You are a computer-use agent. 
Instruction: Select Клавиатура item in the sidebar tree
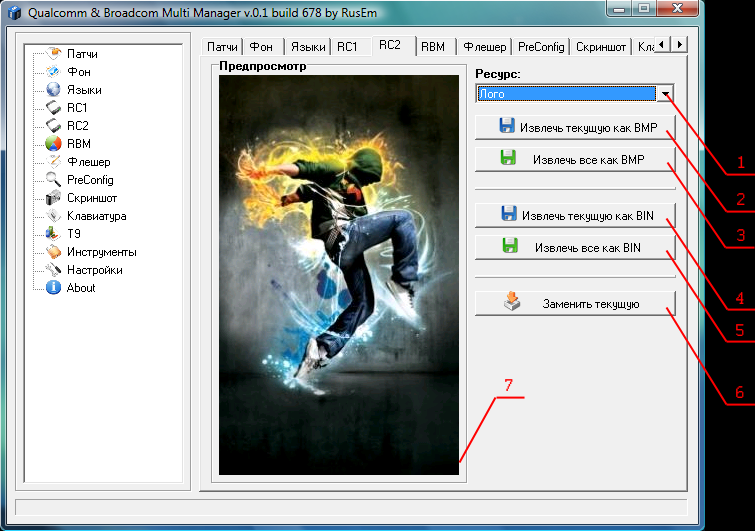(96, 216)
